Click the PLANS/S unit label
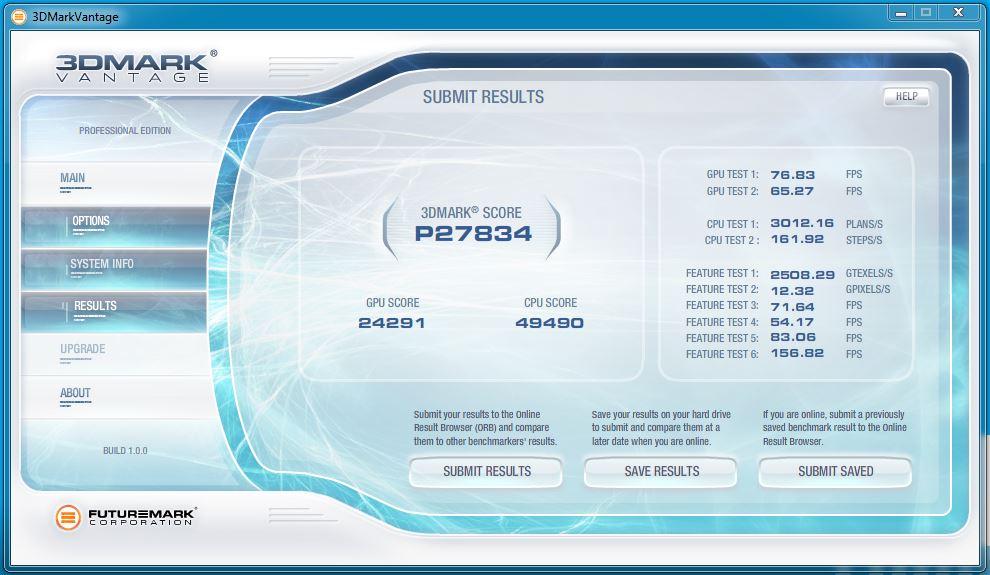Viewport: 990px width, 575px height. (x=864, y=224)
